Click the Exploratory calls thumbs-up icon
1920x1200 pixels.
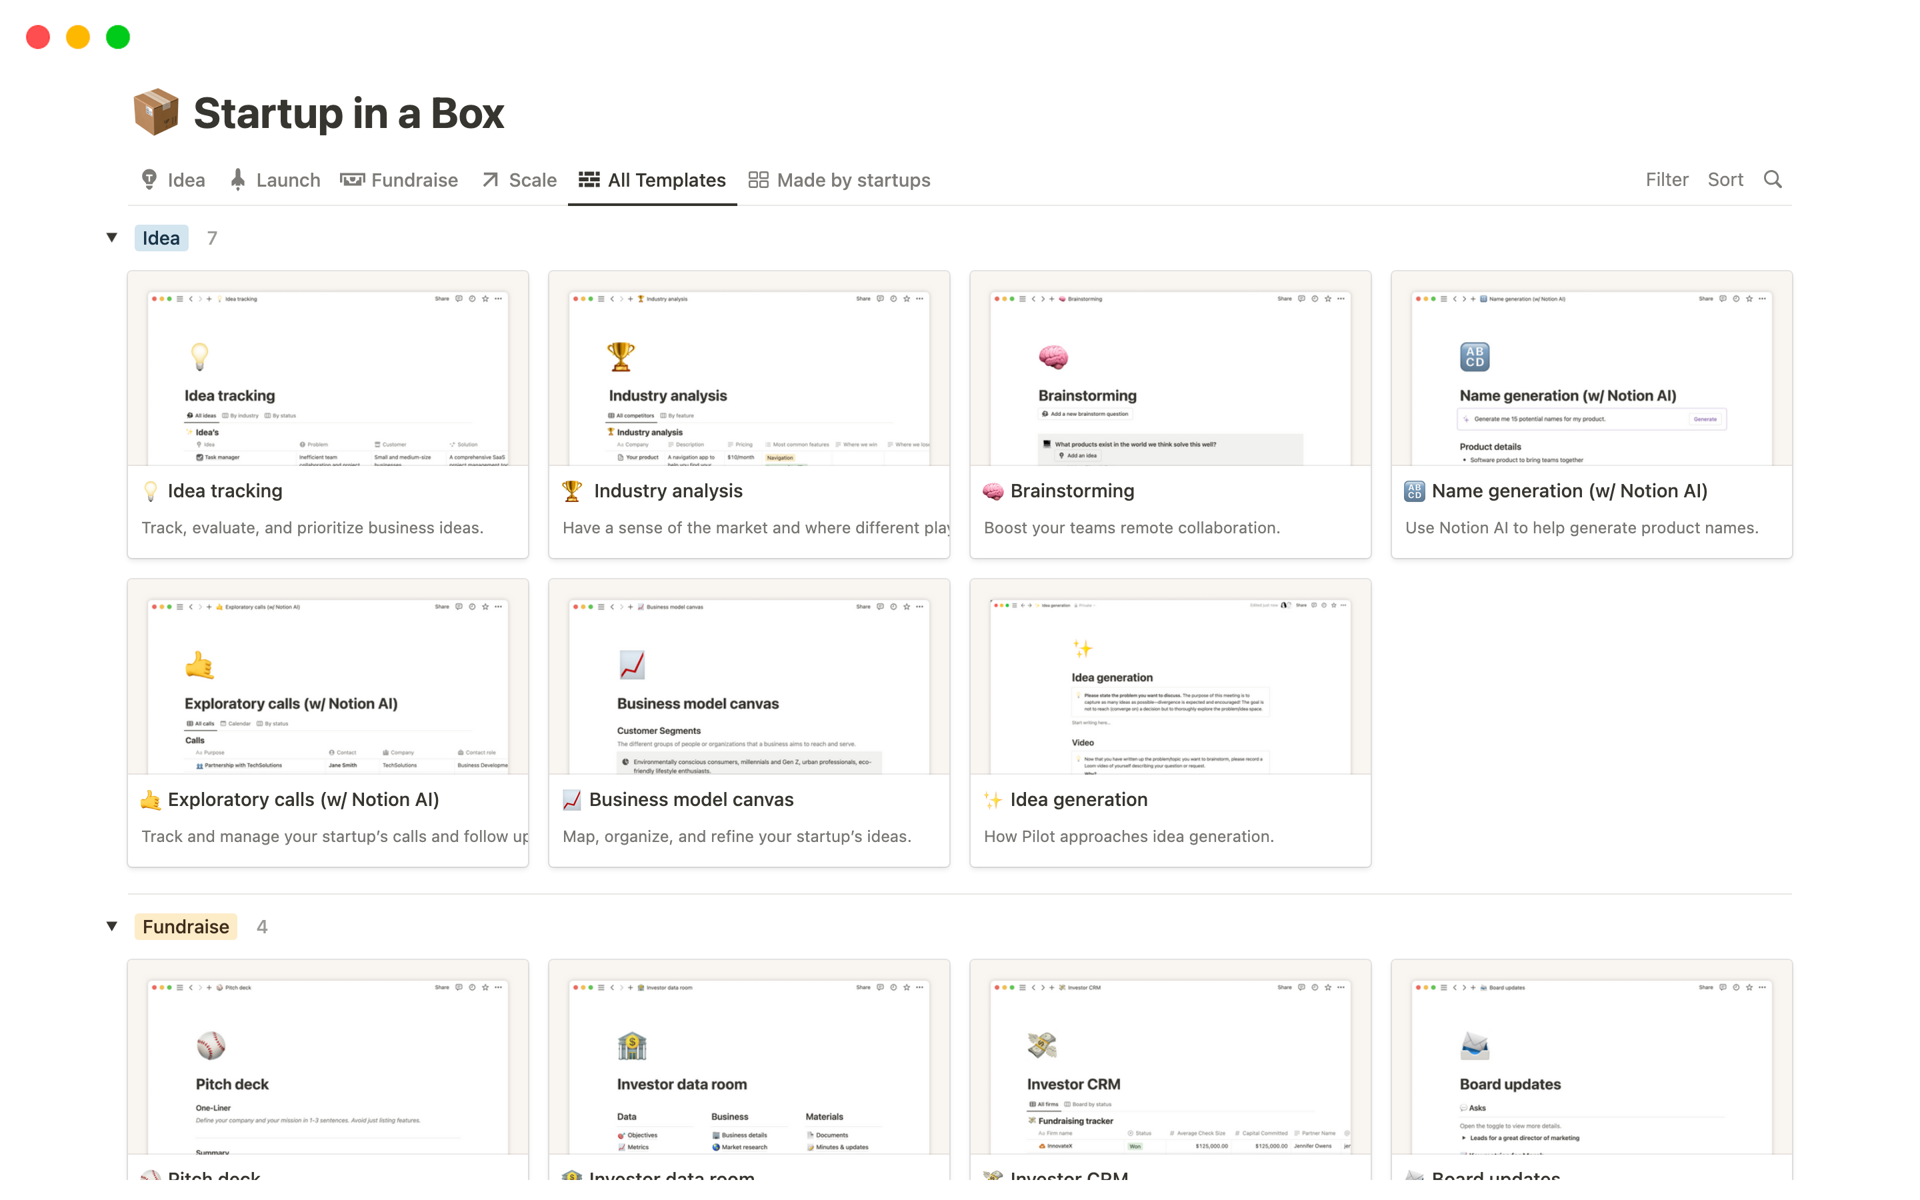[x=149, y=798]
